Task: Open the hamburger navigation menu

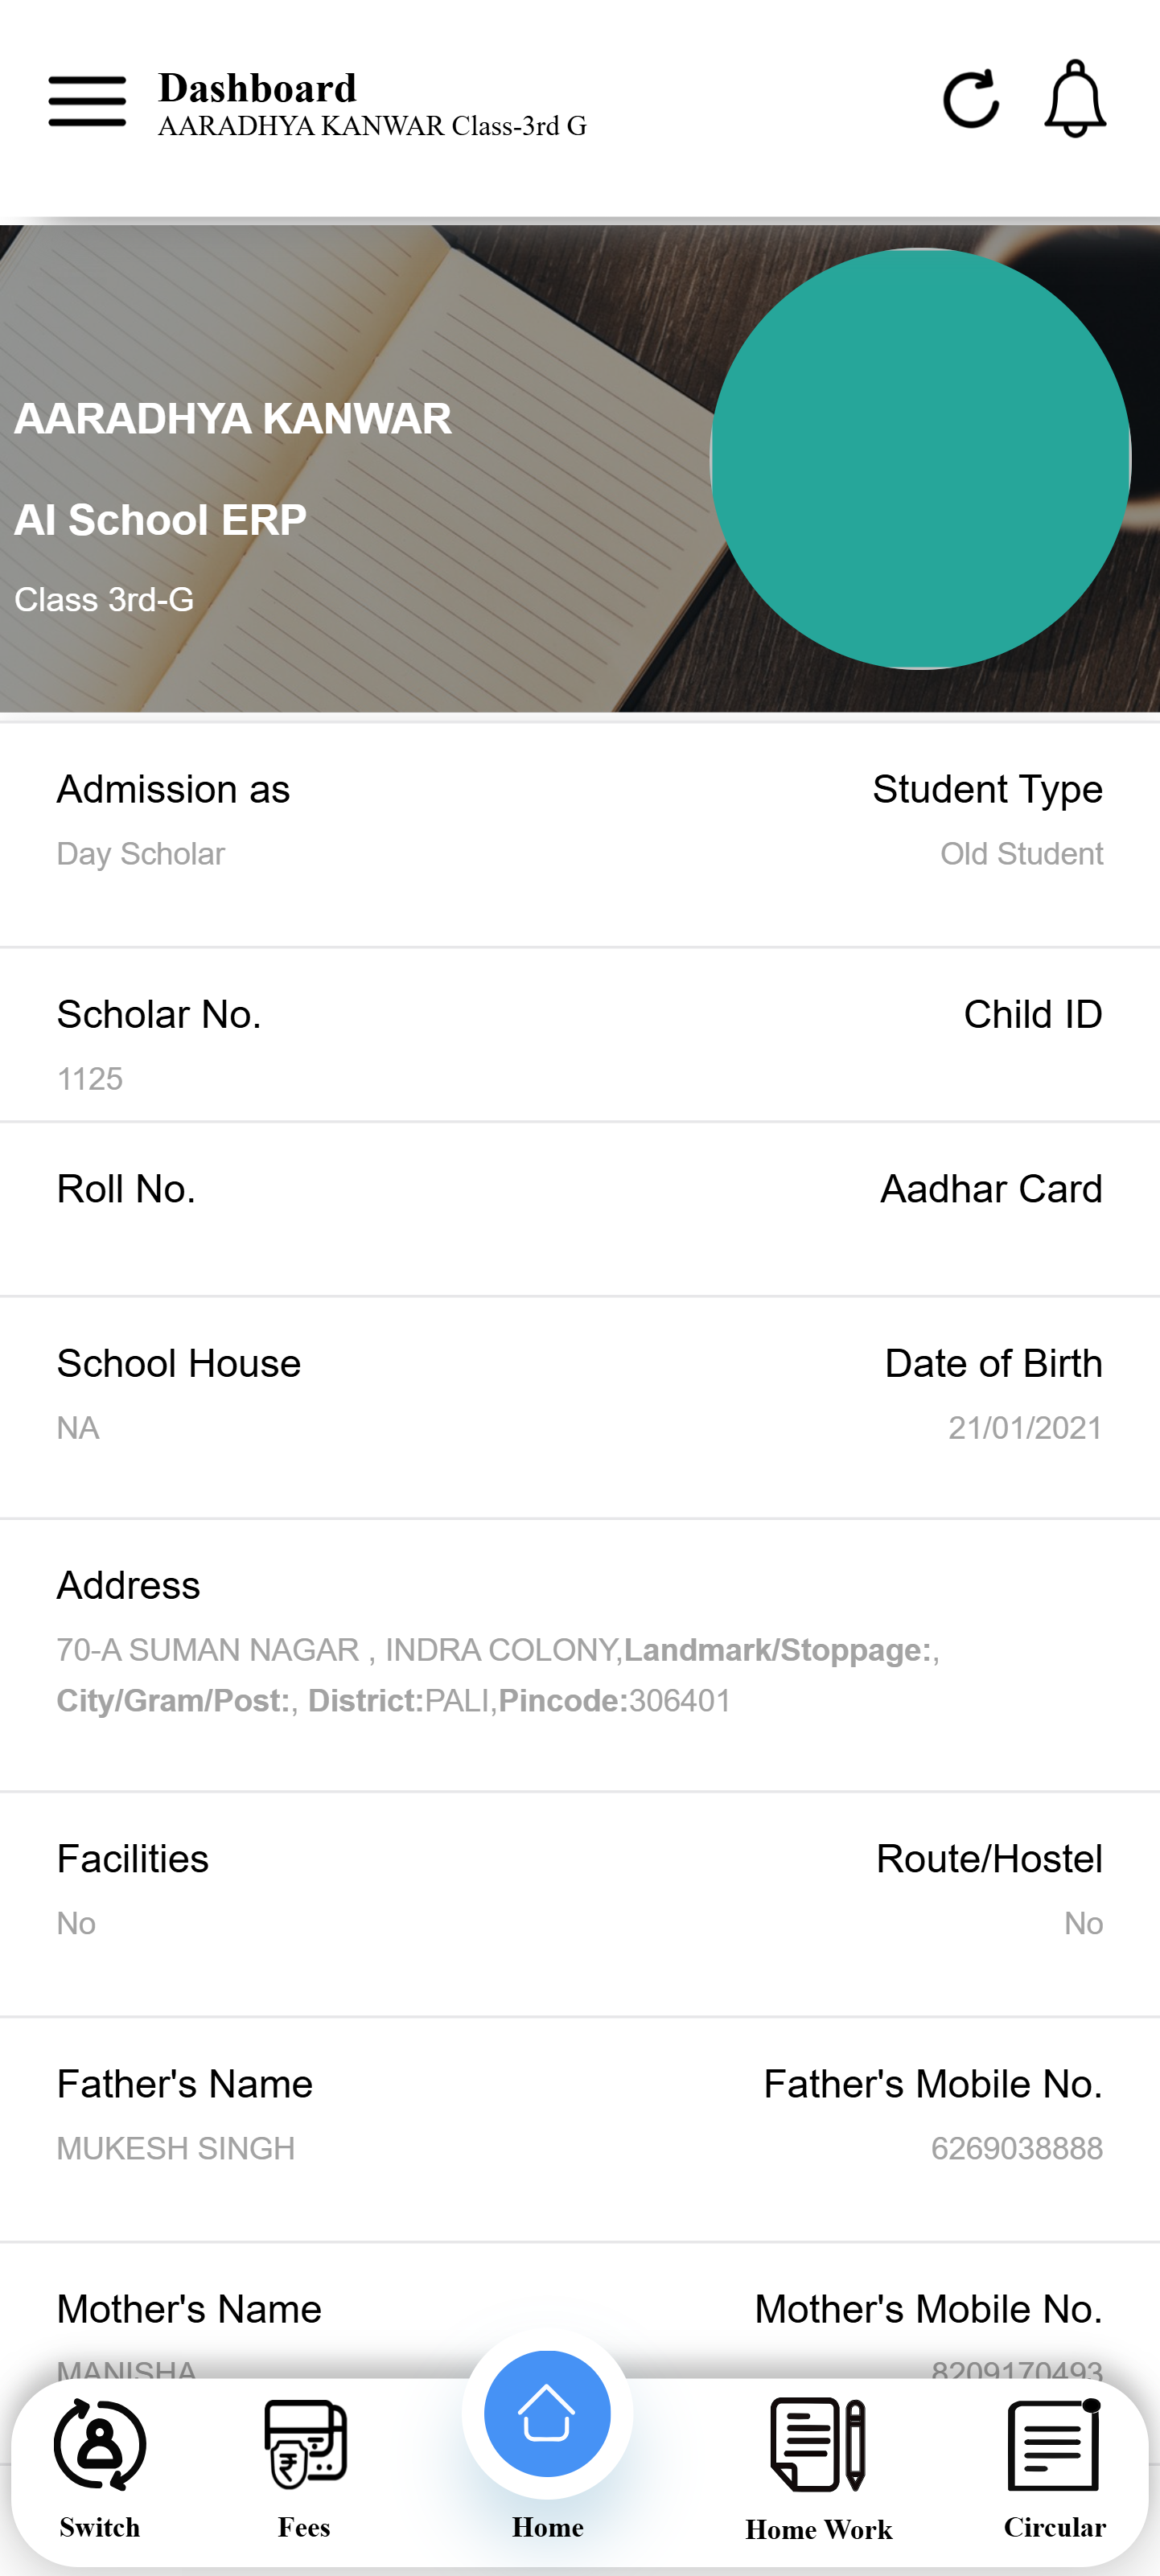Action: [87, 100]
